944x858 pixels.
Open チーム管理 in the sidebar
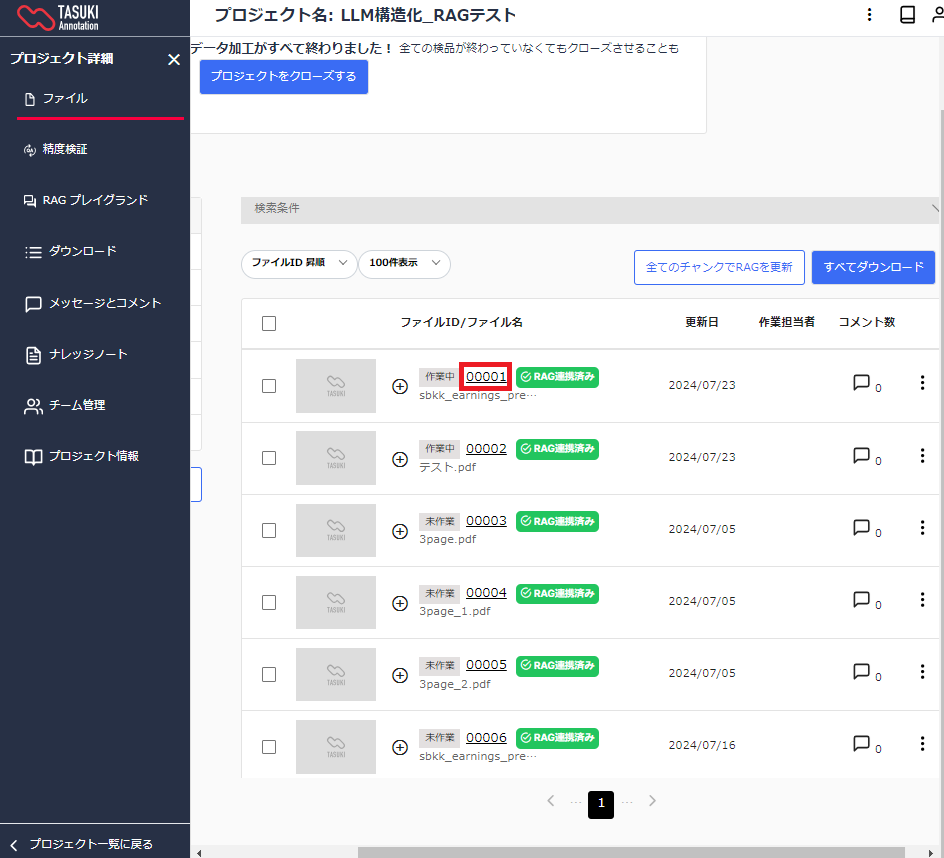pyautogui.click(x=64, y=405)
